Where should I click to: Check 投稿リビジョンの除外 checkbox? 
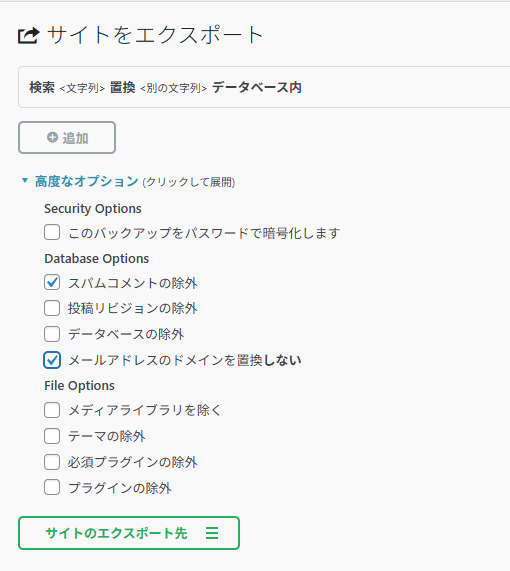click(x=52, y=308)
